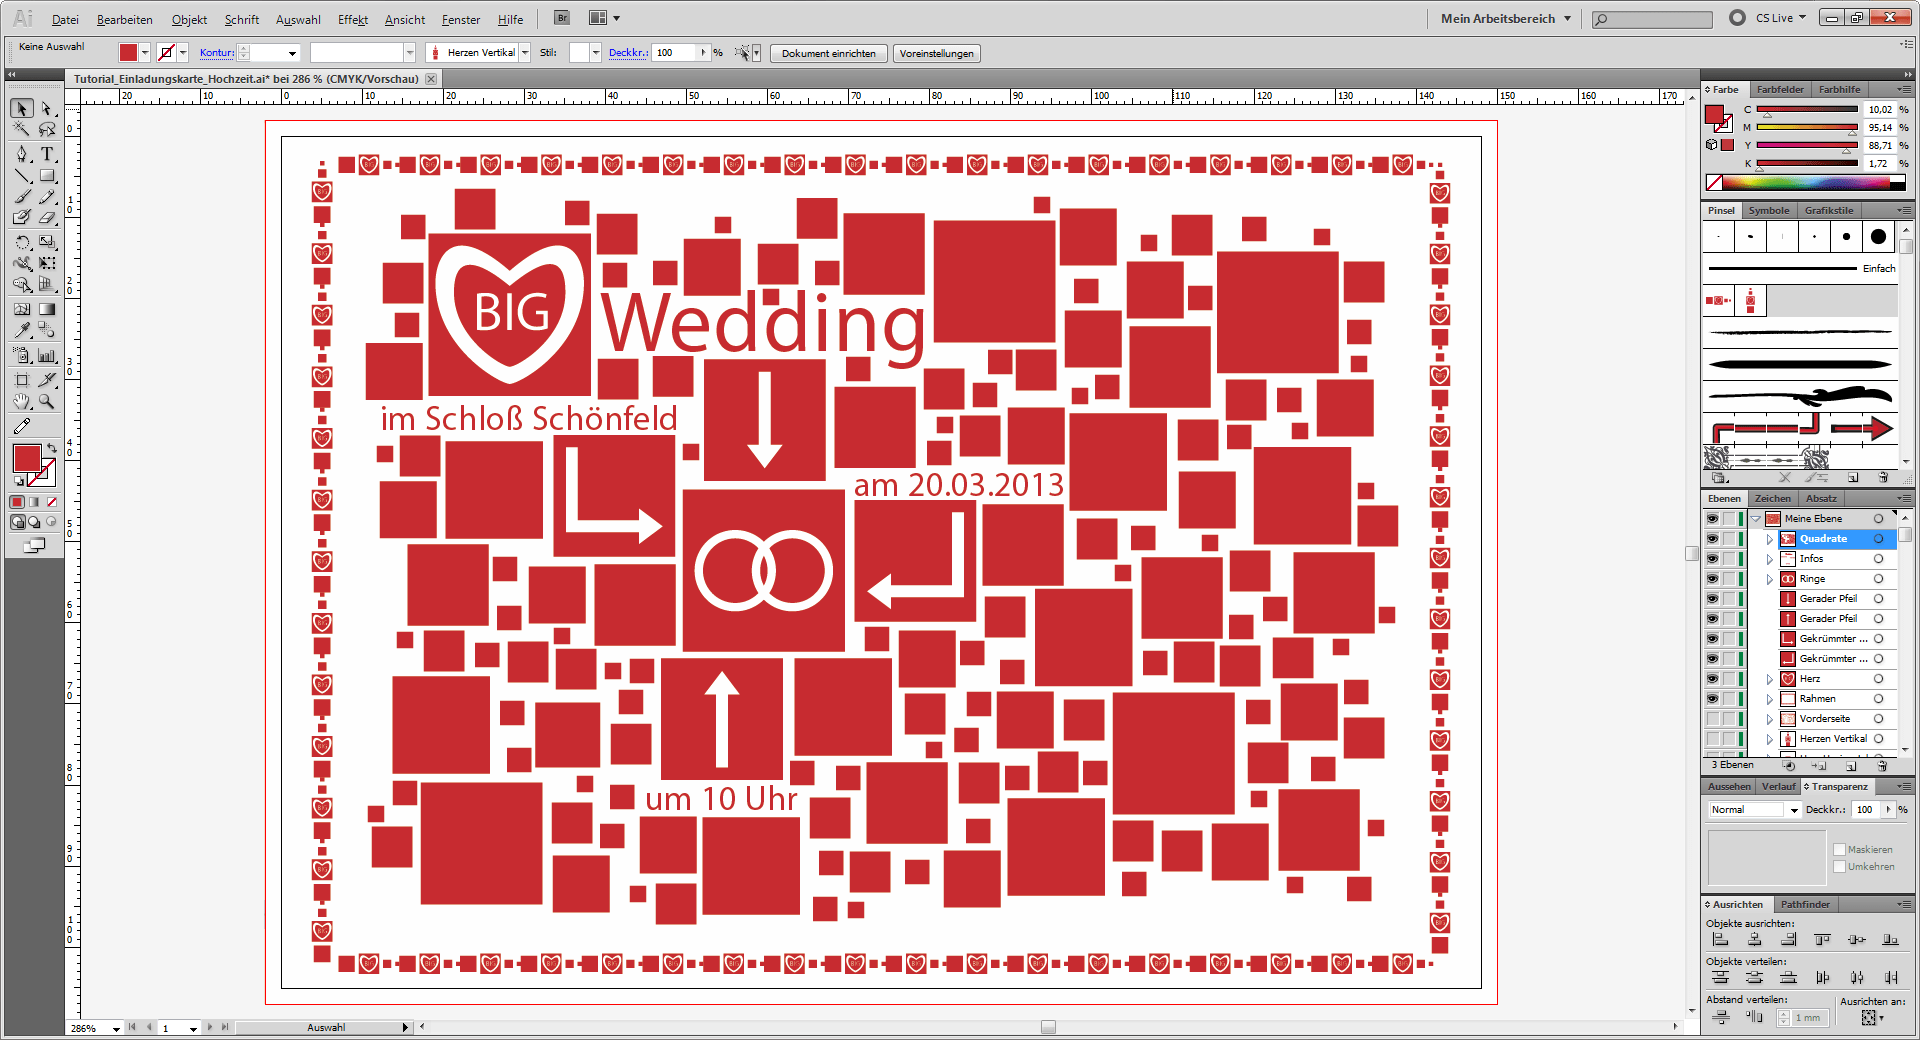Toggle visibility of the Herz layer
Image resolution: width=1920 pixels, height=1040 pixels.
click(x=1712, y=679)
